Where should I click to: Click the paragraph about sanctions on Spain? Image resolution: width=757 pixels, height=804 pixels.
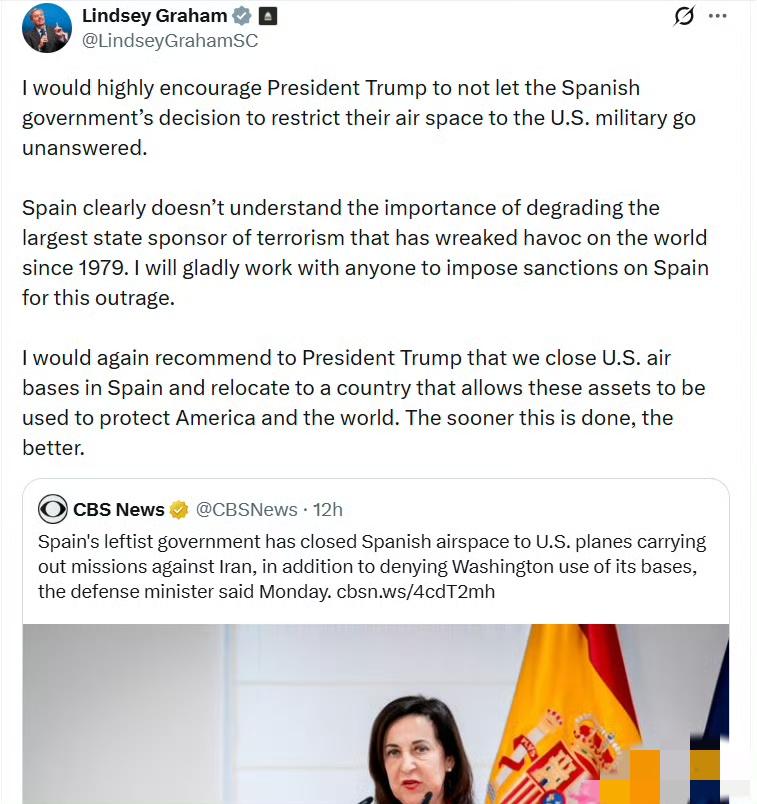[364, 253]
